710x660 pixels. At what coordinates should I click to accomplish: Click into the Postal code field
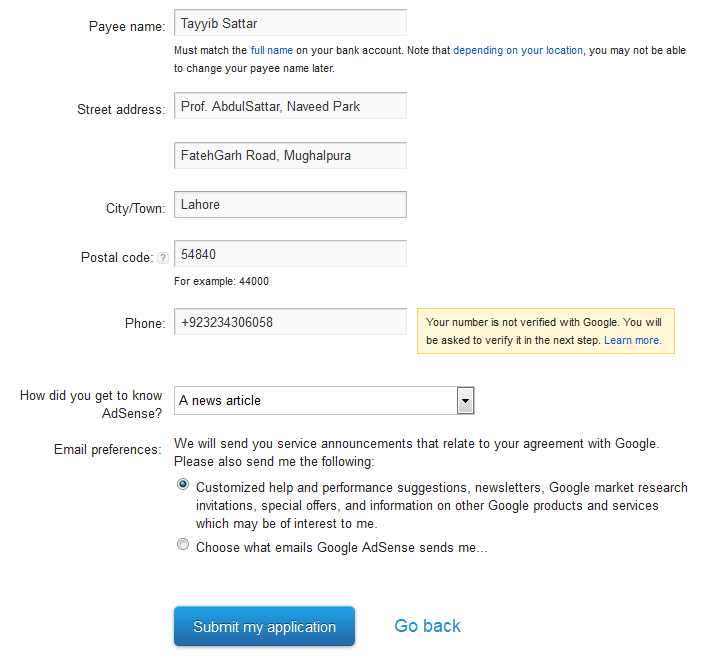coord(290,254)
